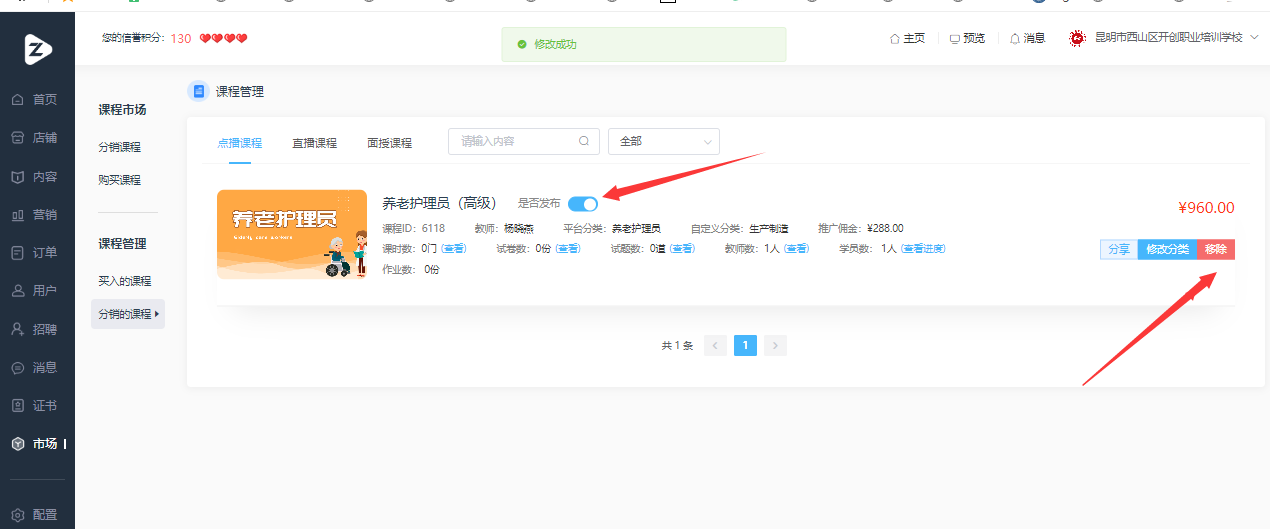
Task: Toggle the 是否发布 switch off
Action: [x=583, y=204]
